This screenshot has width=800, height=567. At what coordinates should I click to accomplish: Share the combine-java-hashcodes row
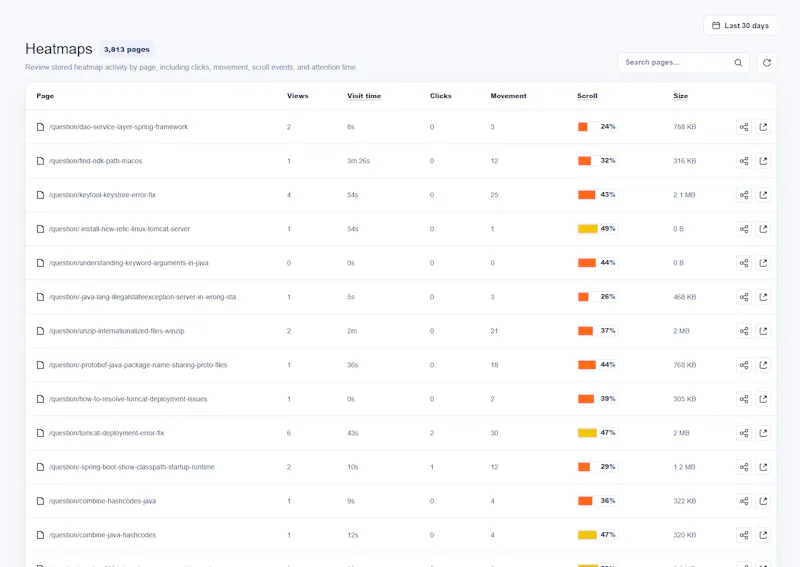(x=744, y=535)
